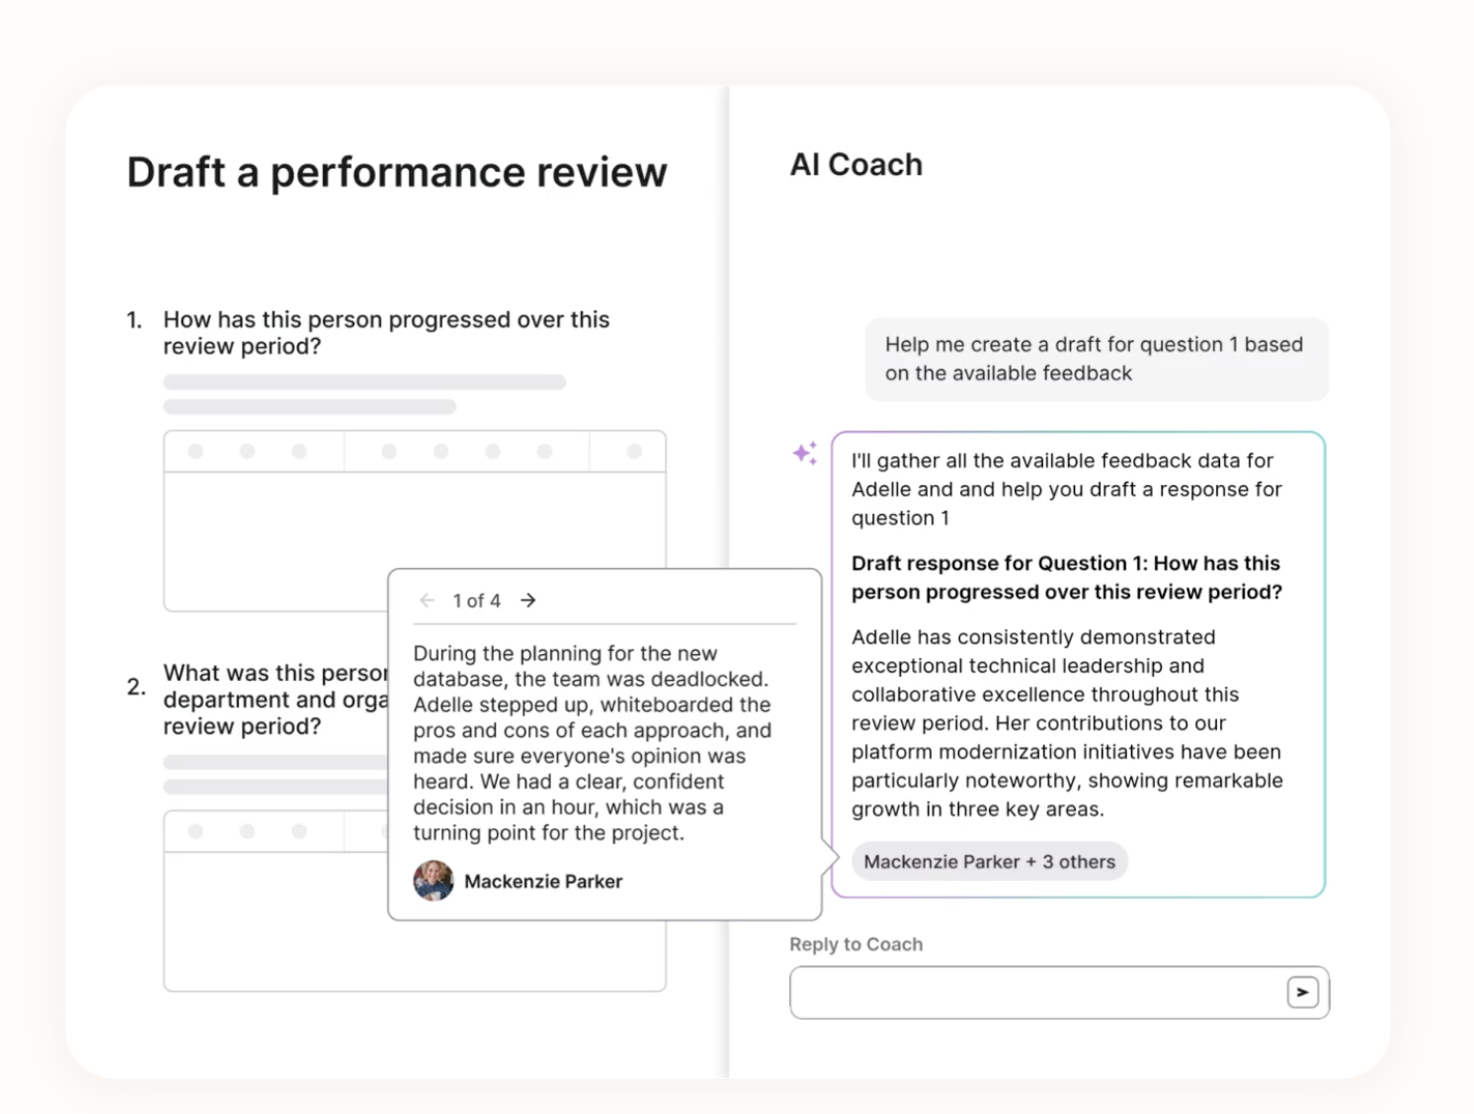
Task: Click fourth toolbar dot in question 1 editor
Action: [x=389, y=452]
